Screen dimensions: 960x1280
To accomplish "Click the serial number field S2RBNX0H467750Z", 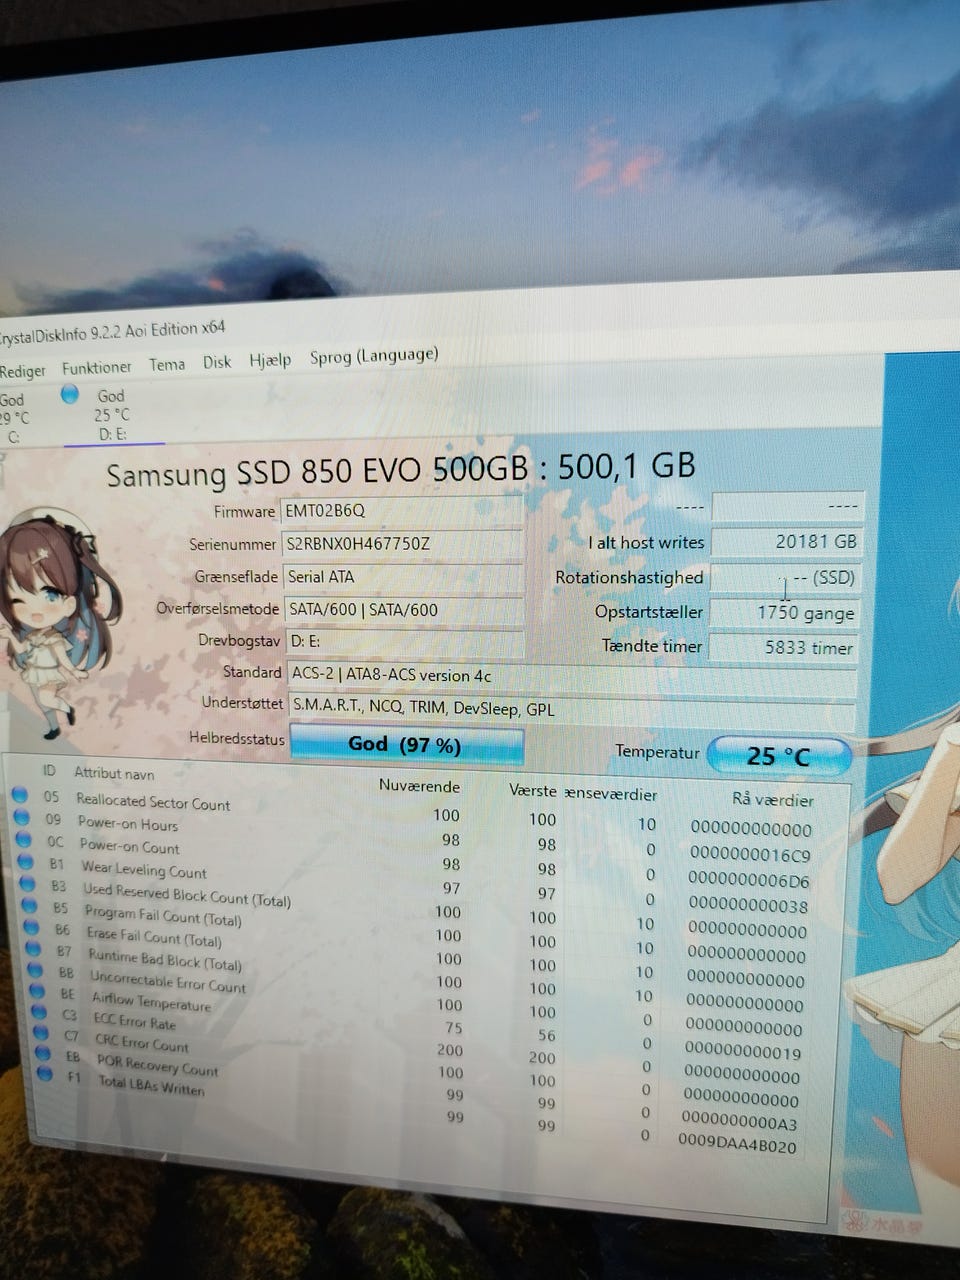I will coord(402,544).
